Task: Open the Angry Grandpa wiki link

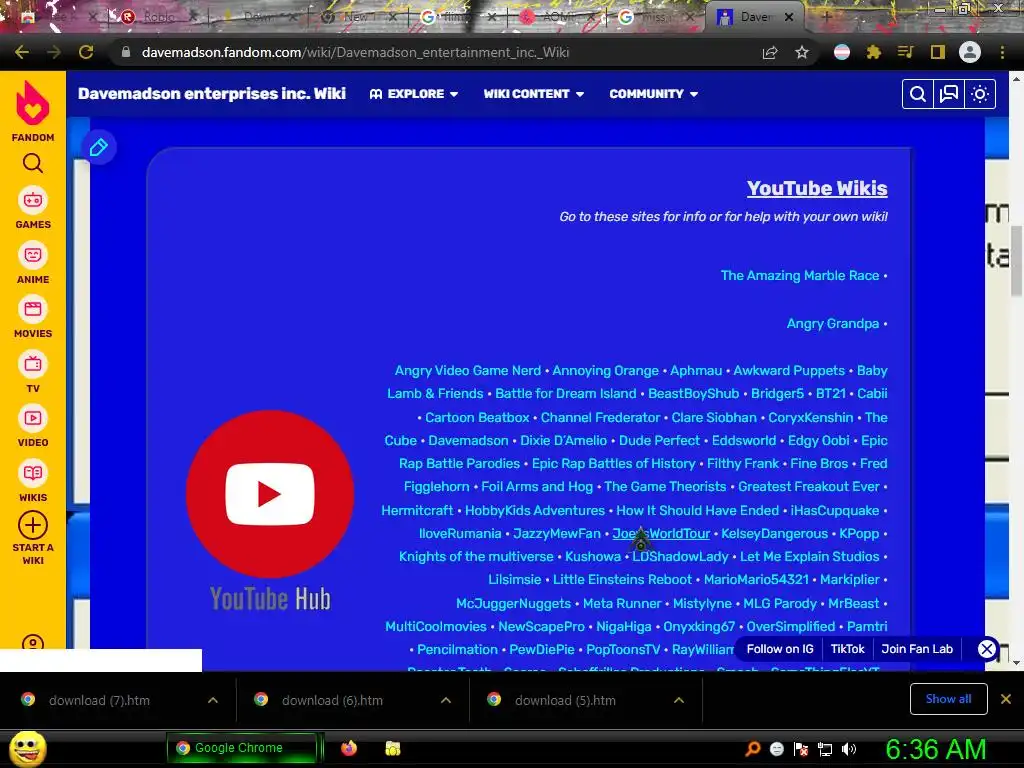Action: (x=833, y=323)
